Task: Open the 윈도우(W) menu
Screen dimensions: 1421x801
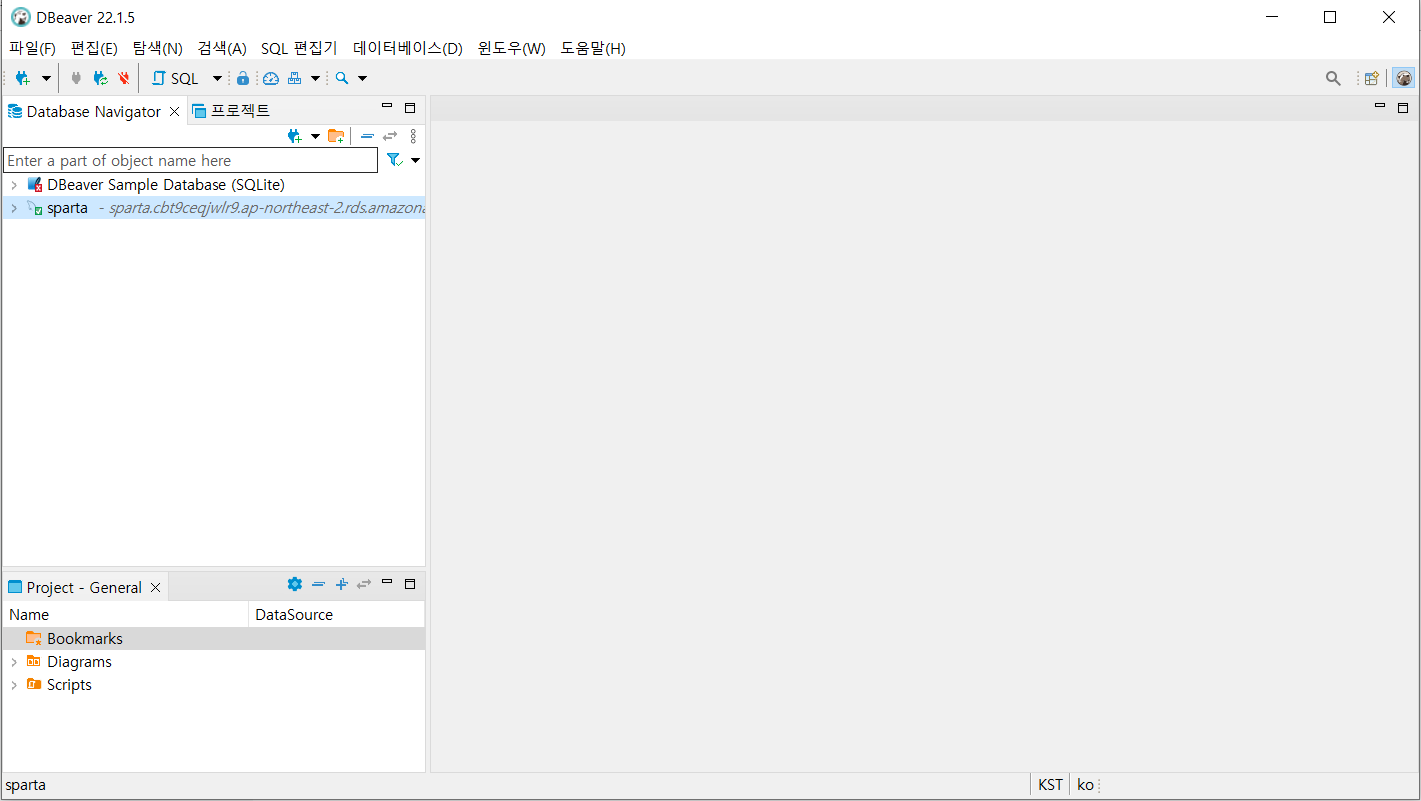Action: pos(511,48)
